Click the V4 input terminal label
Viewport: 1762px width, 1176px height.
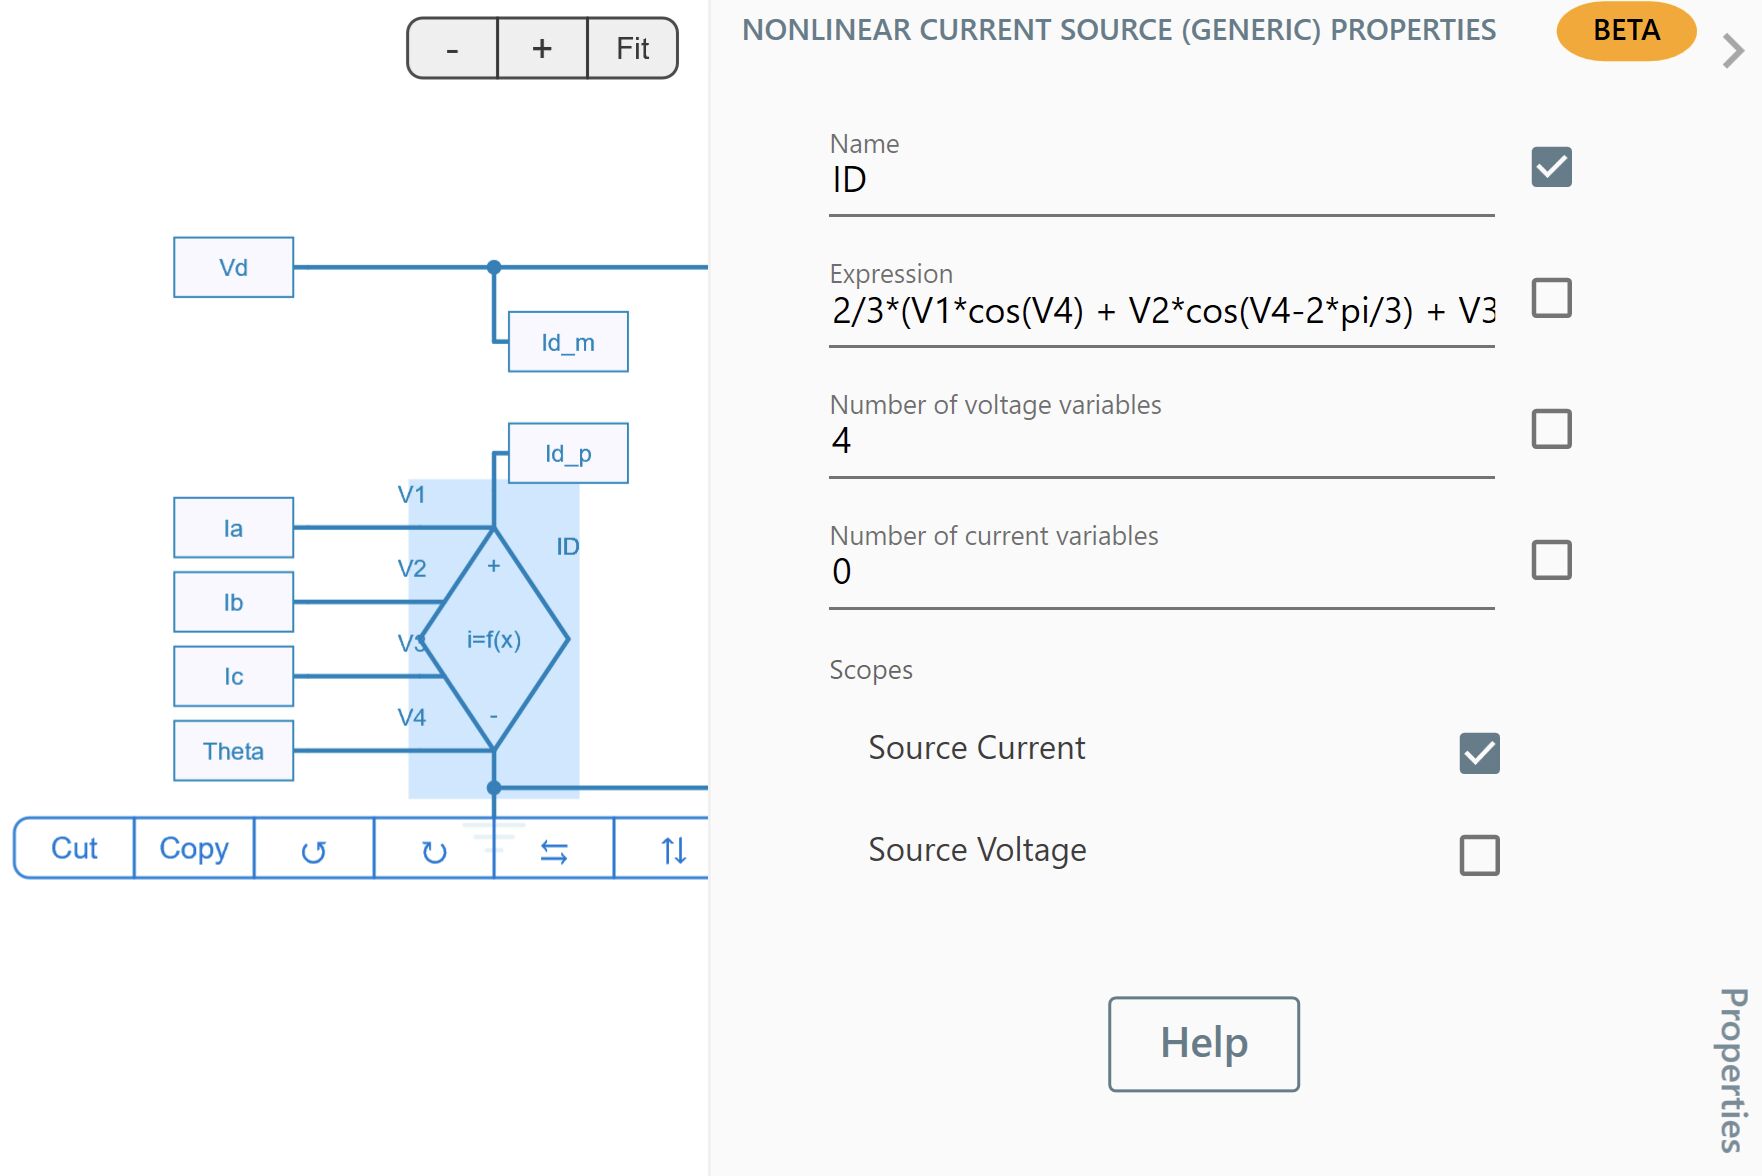click(411, 717)
